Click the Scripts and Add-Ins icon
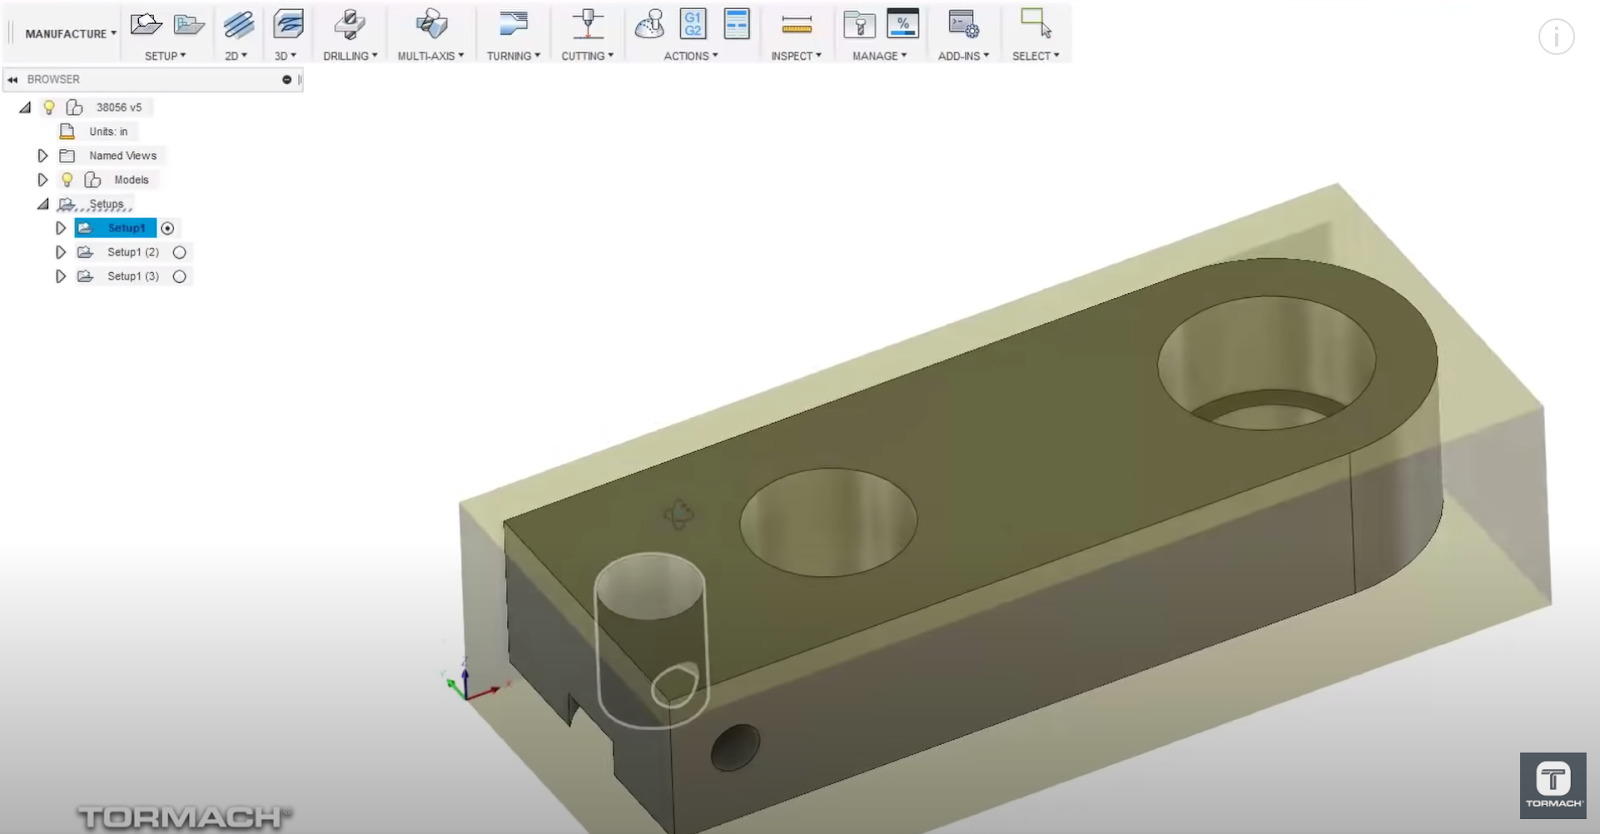This screenshot has height=834, width=1600. [964, 24]
